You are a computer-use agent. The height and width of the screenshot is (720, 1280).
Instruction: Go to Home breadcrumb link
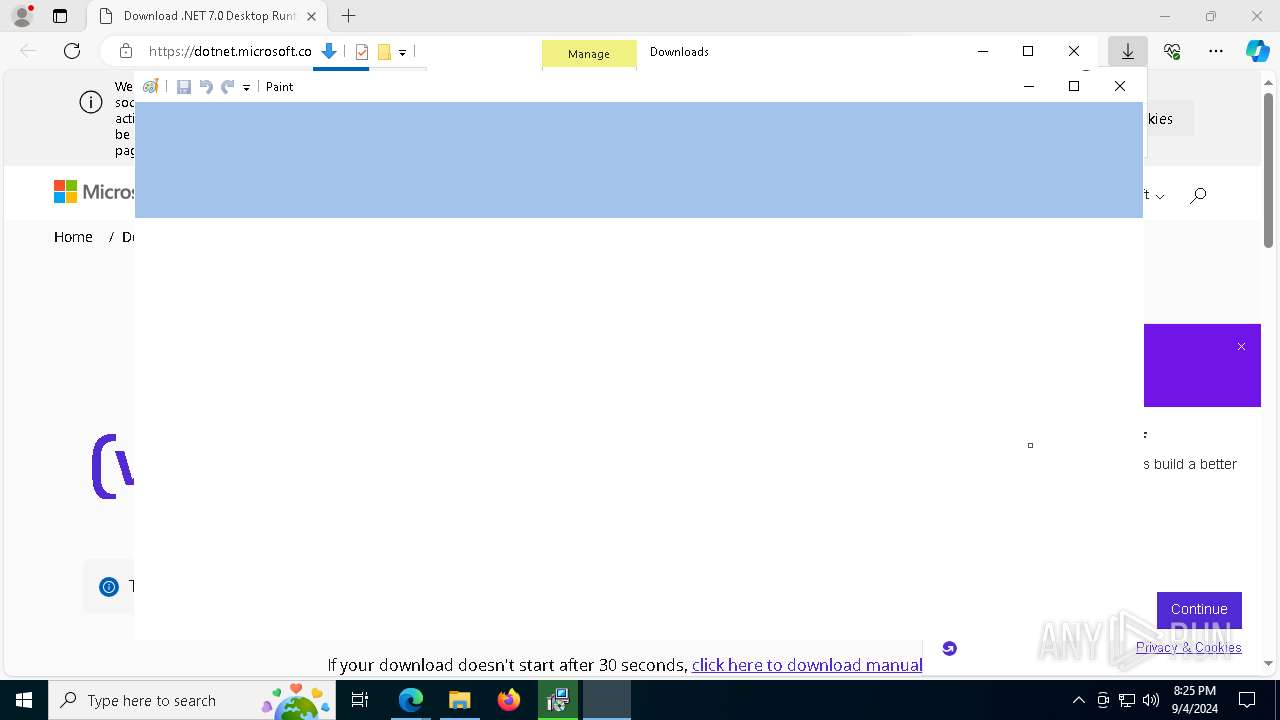pyautogui.click(x=73, y=237)
